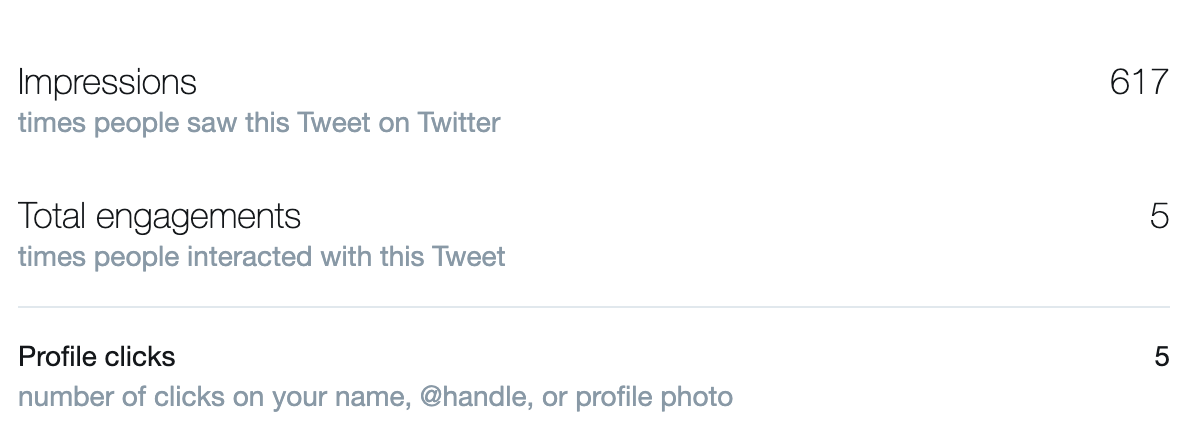Click 'Tweet' in the engagements description line
The width and height of the screenshot is (1192, 448).
pos(469,257)
